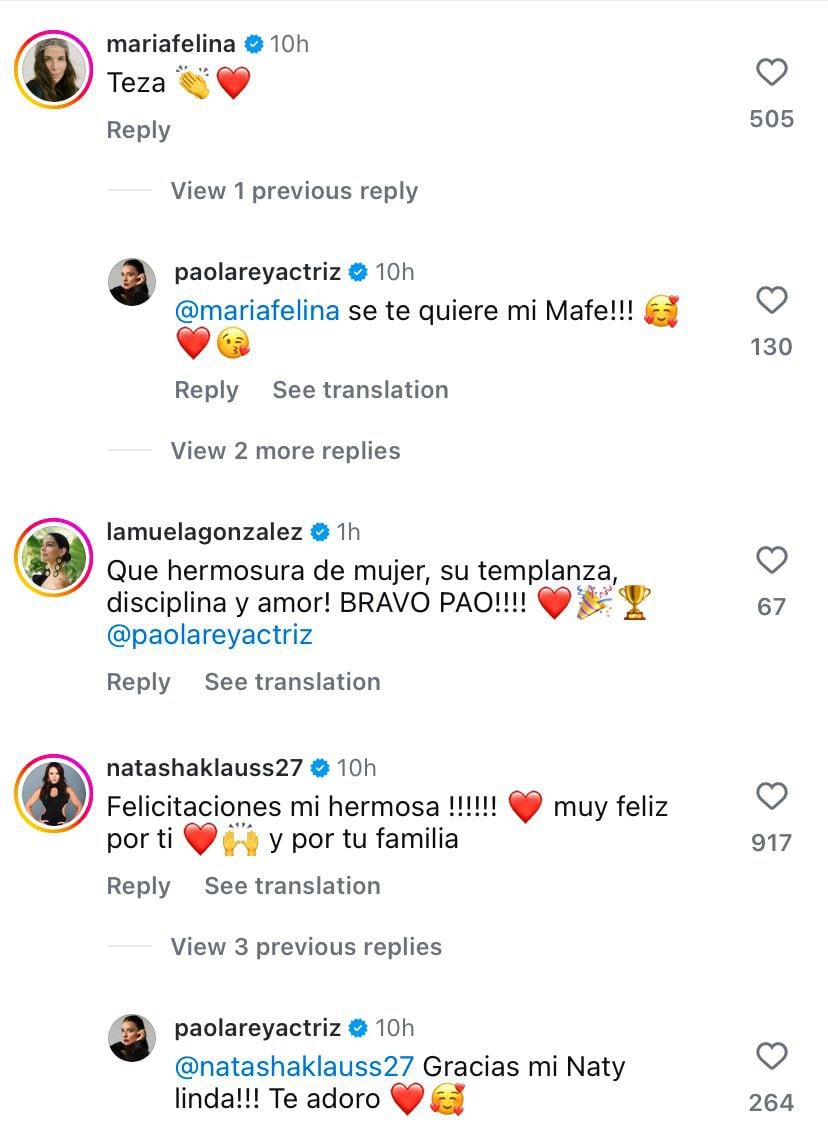828x1127 pixels.
Task: Expand View 2 more replies
Action: click(x=285, y=451)
